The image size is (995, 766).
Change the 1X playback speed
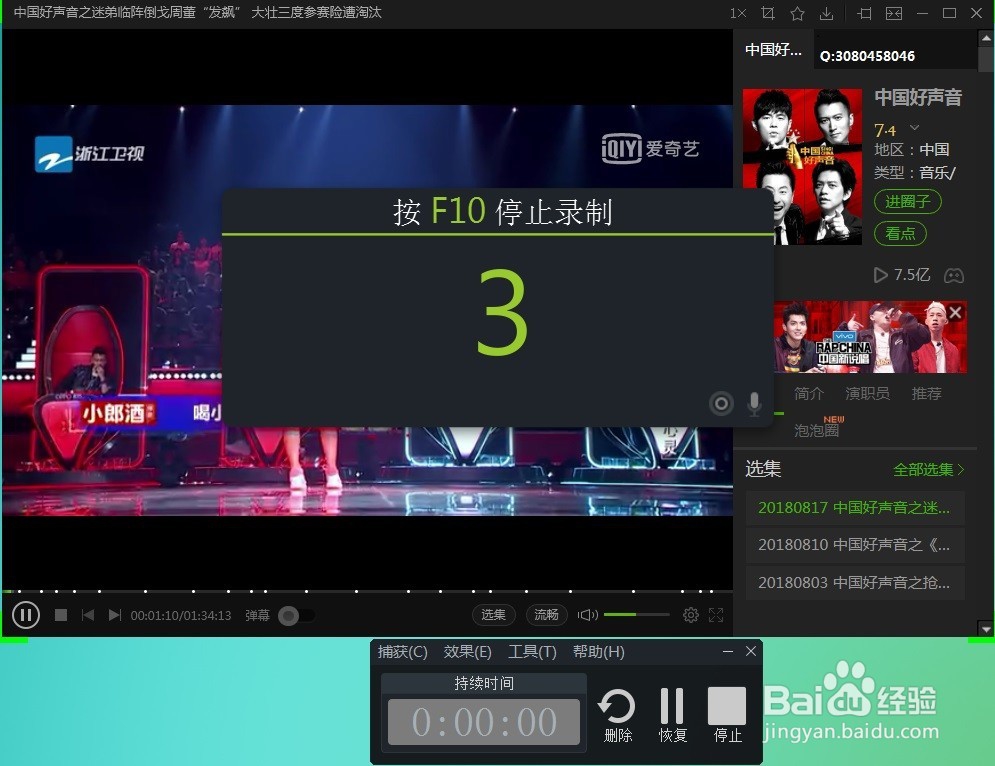[737, 13]
